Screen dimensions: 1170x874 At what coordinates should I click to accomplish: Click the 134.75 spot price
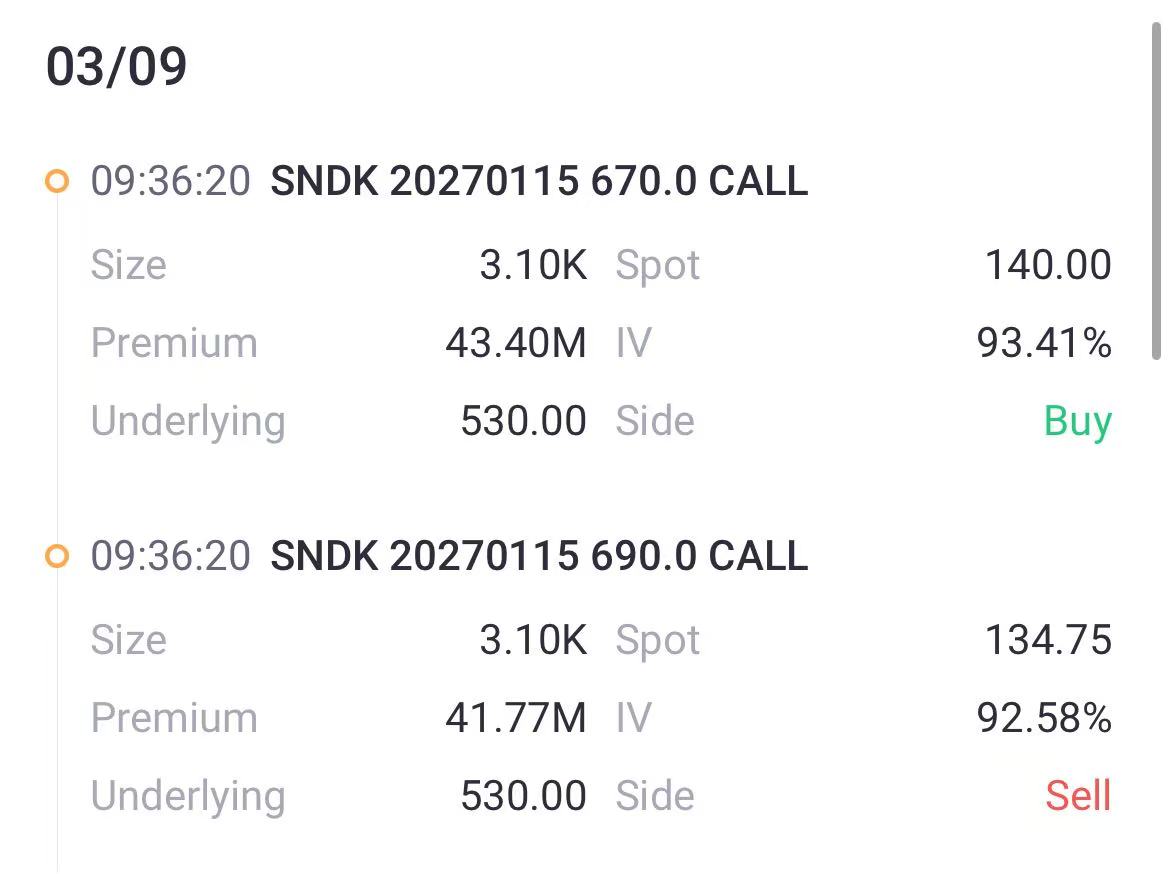(x=1048, y=640)
